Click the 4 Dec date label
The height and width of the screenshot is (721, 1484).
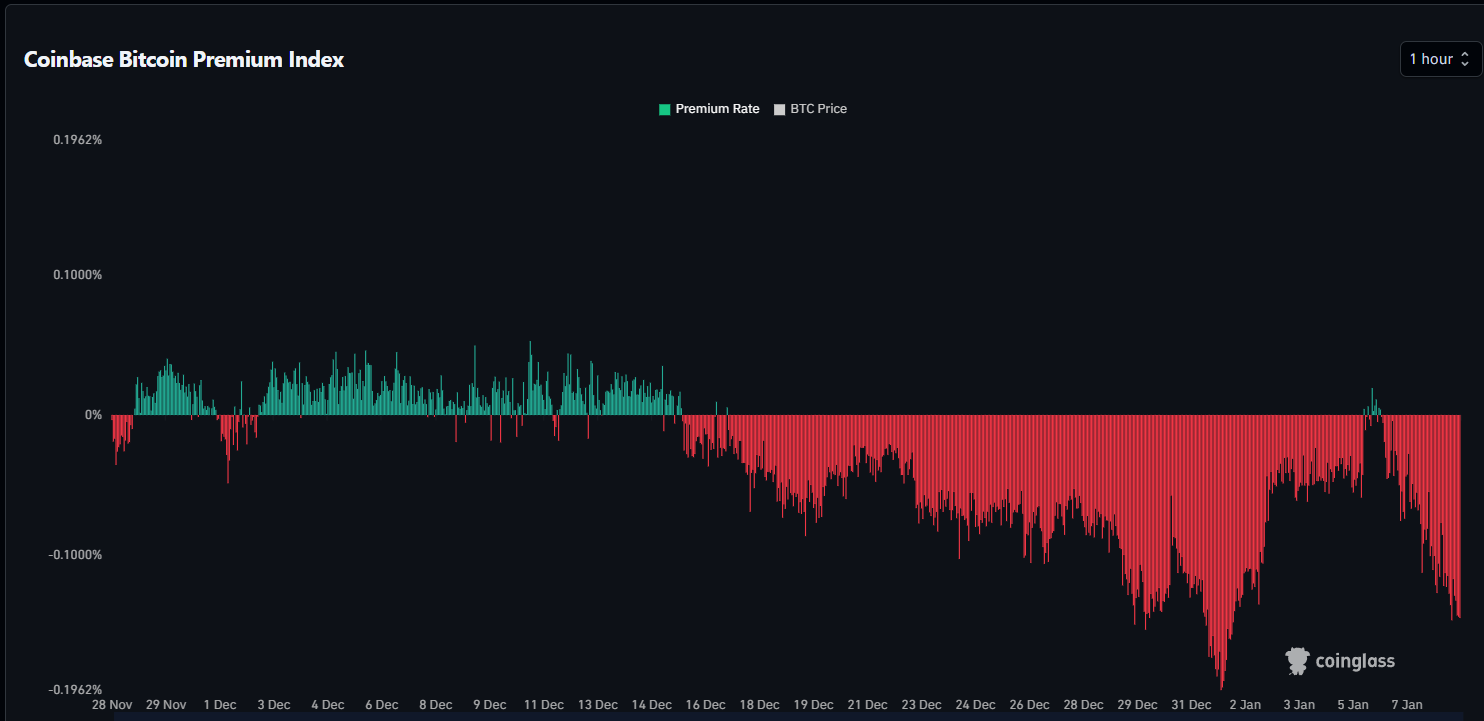click(328, 705)
